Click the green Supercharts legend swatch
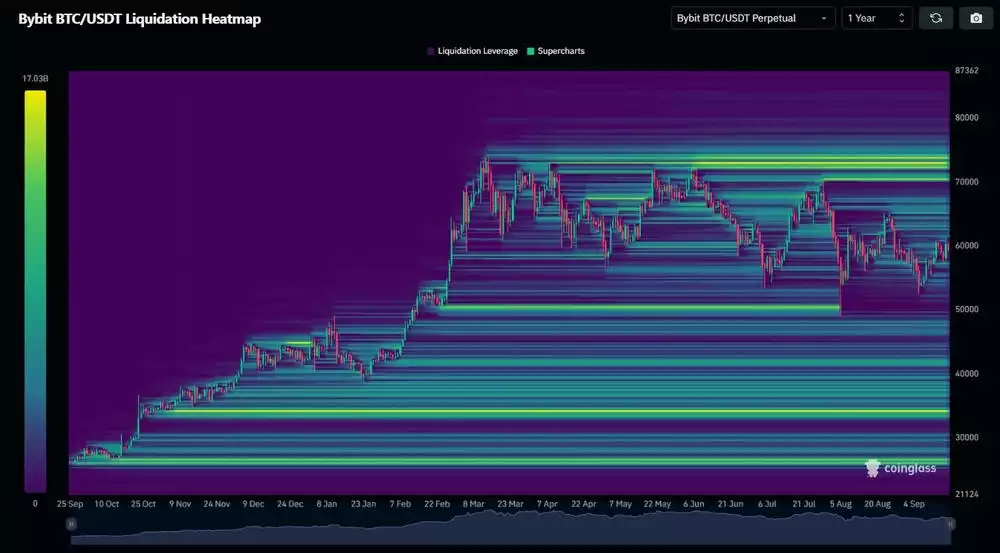 pyautogui.click(x=531, y=51)
